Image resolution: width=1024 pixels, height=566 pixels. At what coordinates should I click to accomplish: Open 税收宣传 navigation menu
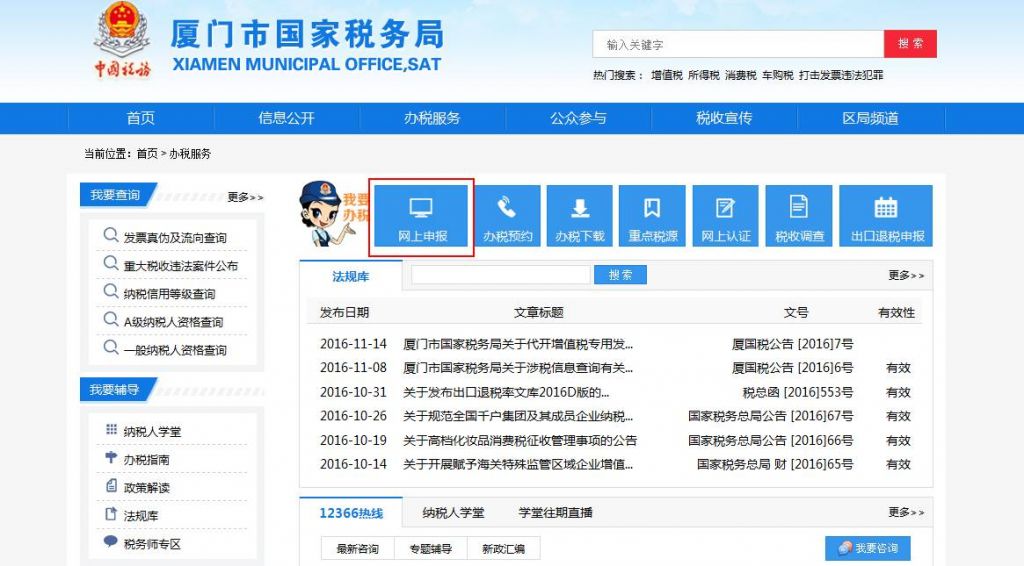click(x=724, y=118)
